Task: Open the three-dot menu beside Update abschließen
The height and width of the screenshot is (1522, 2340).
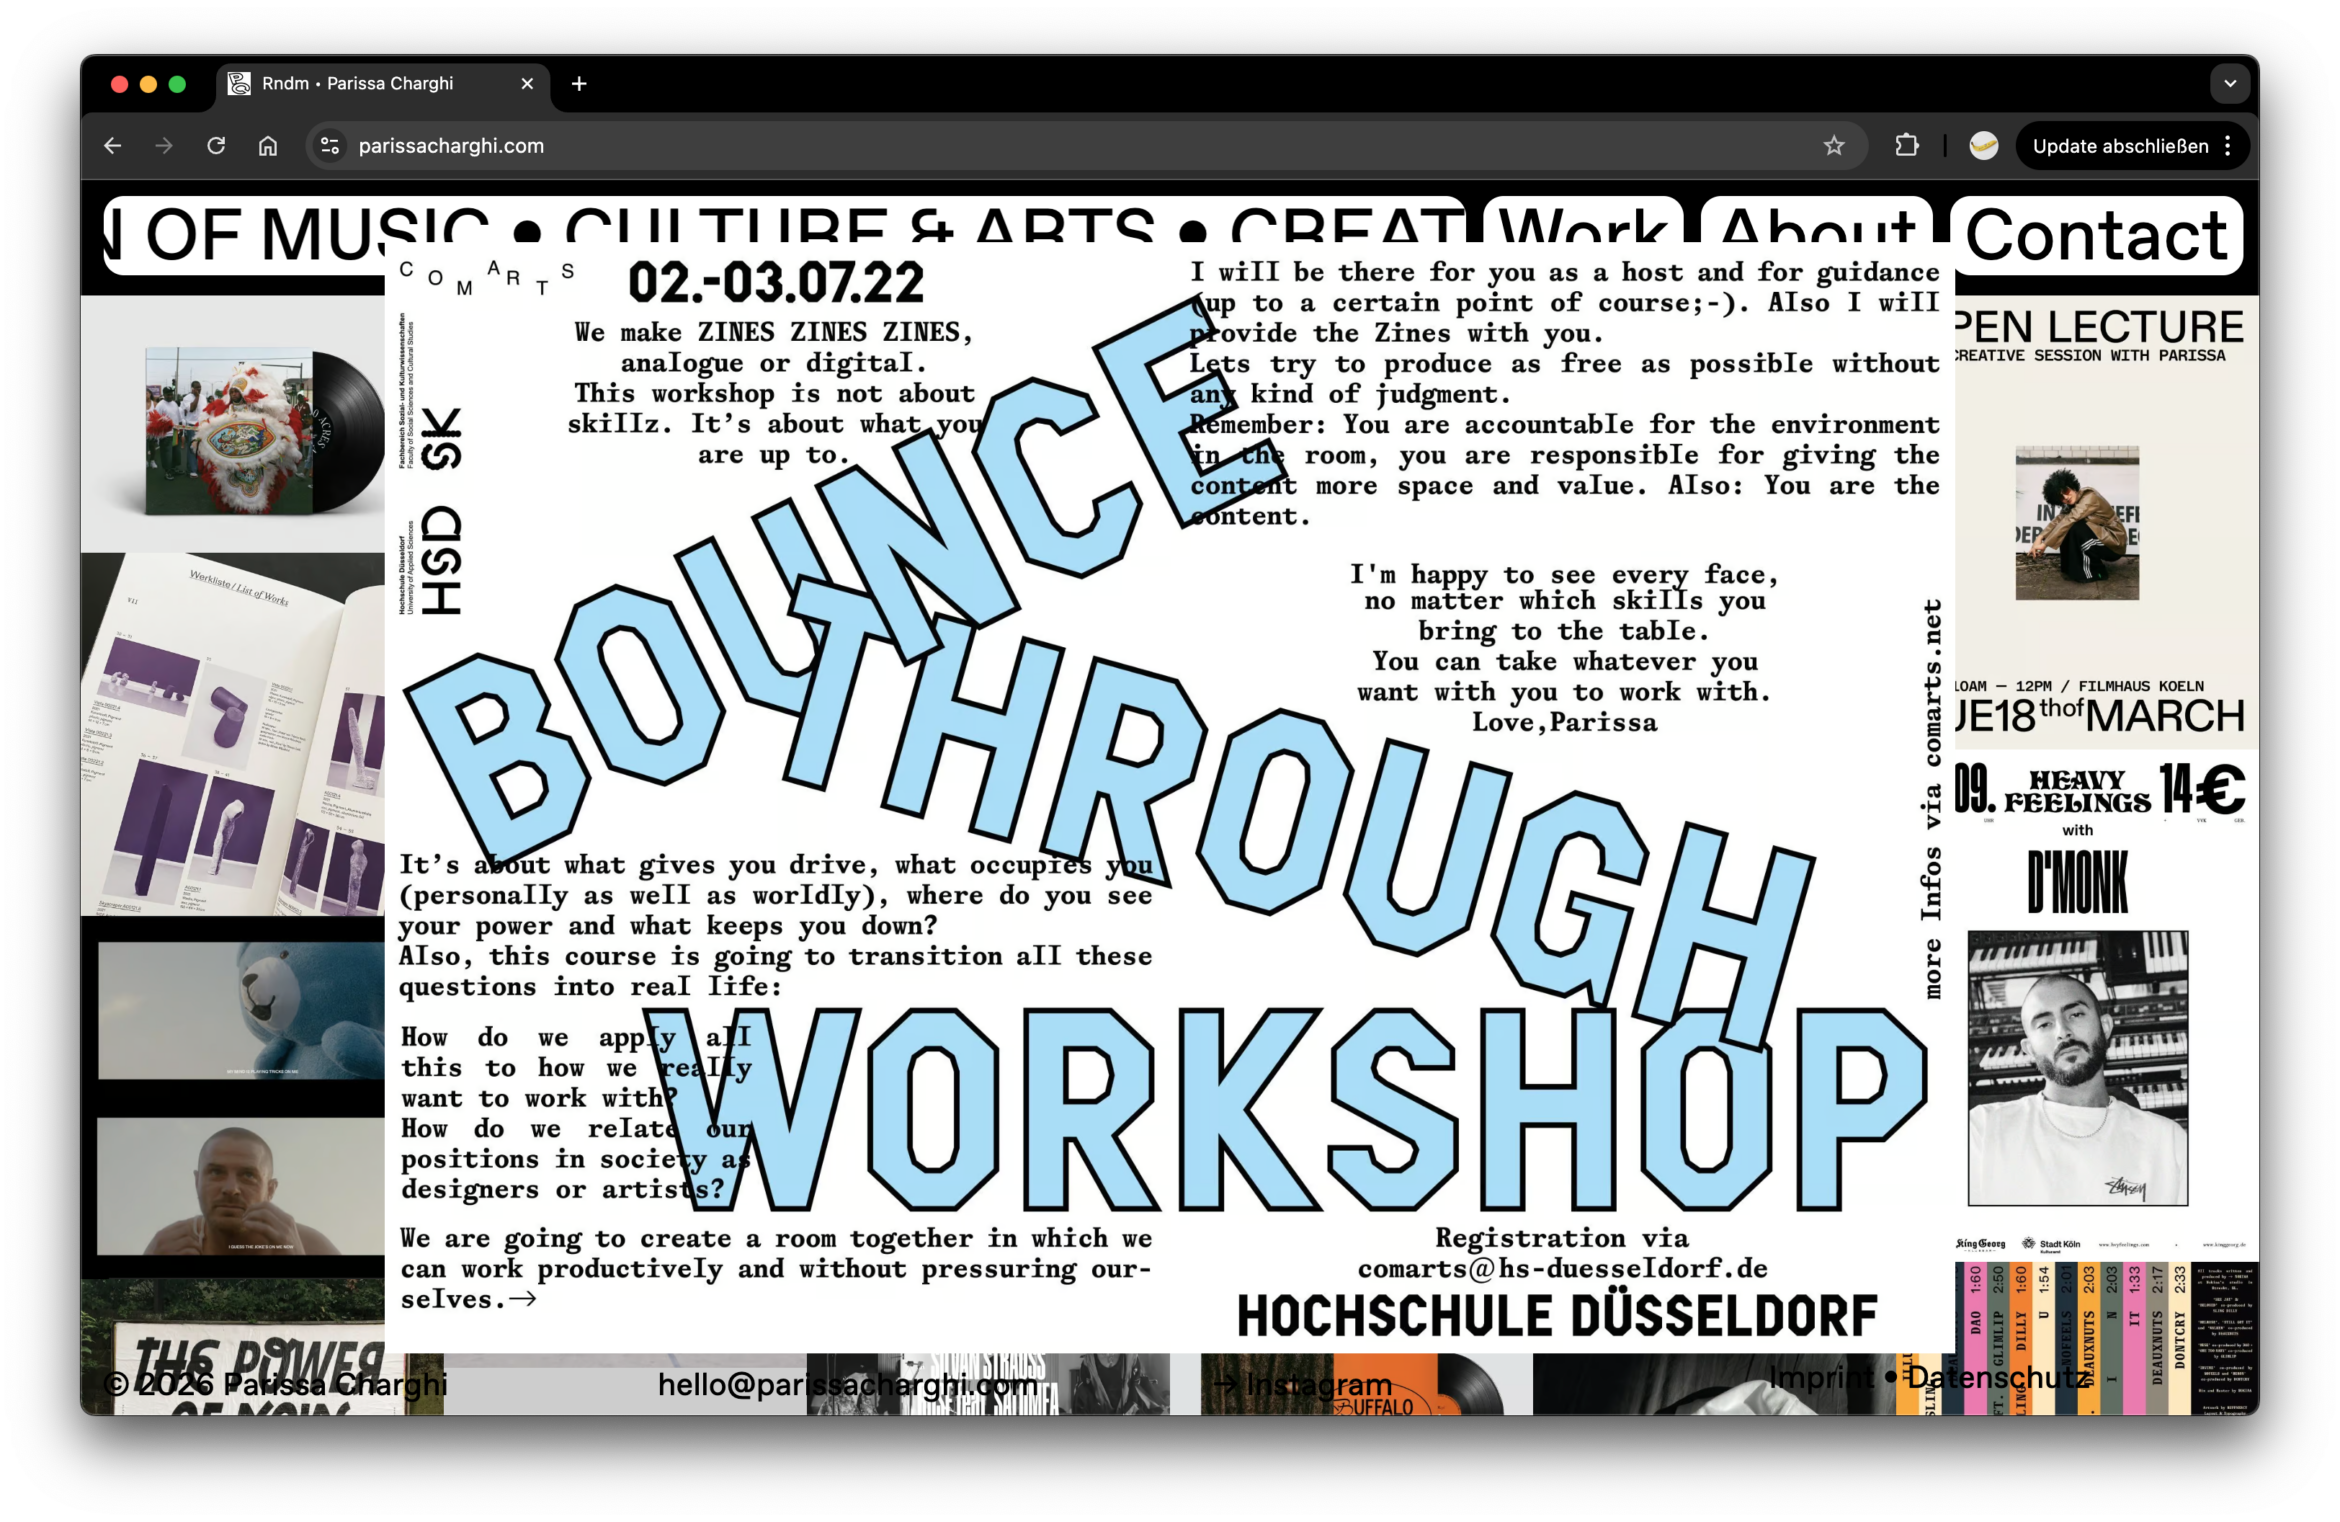Action: (2228, 146)
